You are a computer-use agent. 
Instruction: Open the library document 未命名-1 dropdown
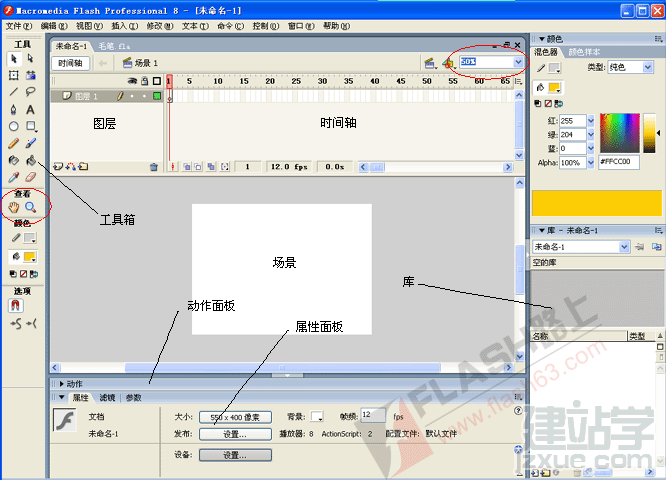624,247
